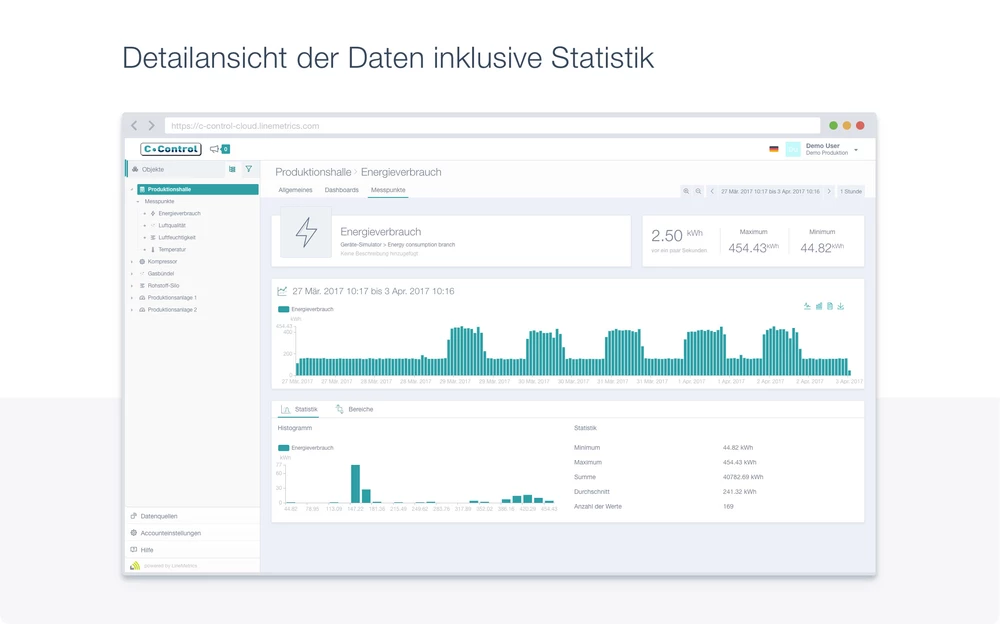This screenshot has width=1000, height=624.
Task: Toggle Energieverbrauch series in histogram legend
Action: [306, 448]
